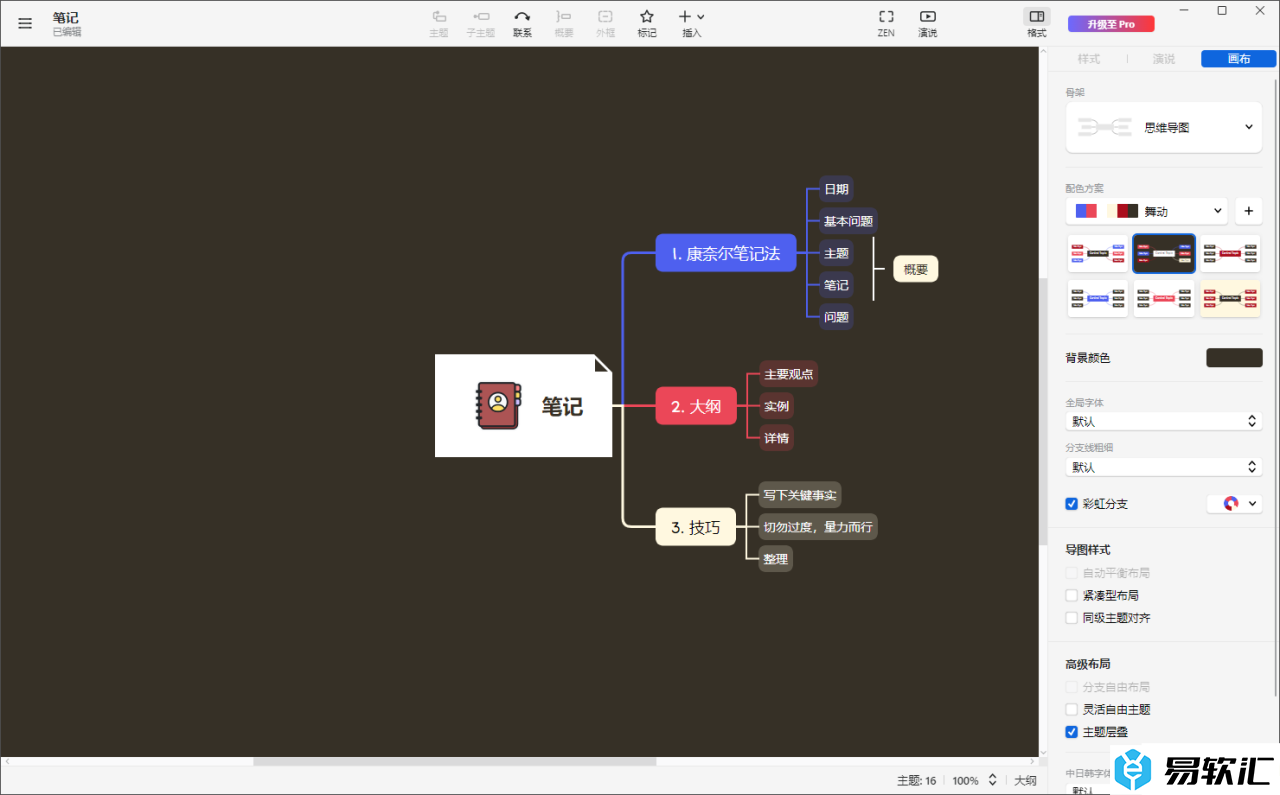Image resolution: width=1280 pixels, height=795 pixels.
Task: Select the 3. 技巧 branch topic
Action: (x=696, y=527)
